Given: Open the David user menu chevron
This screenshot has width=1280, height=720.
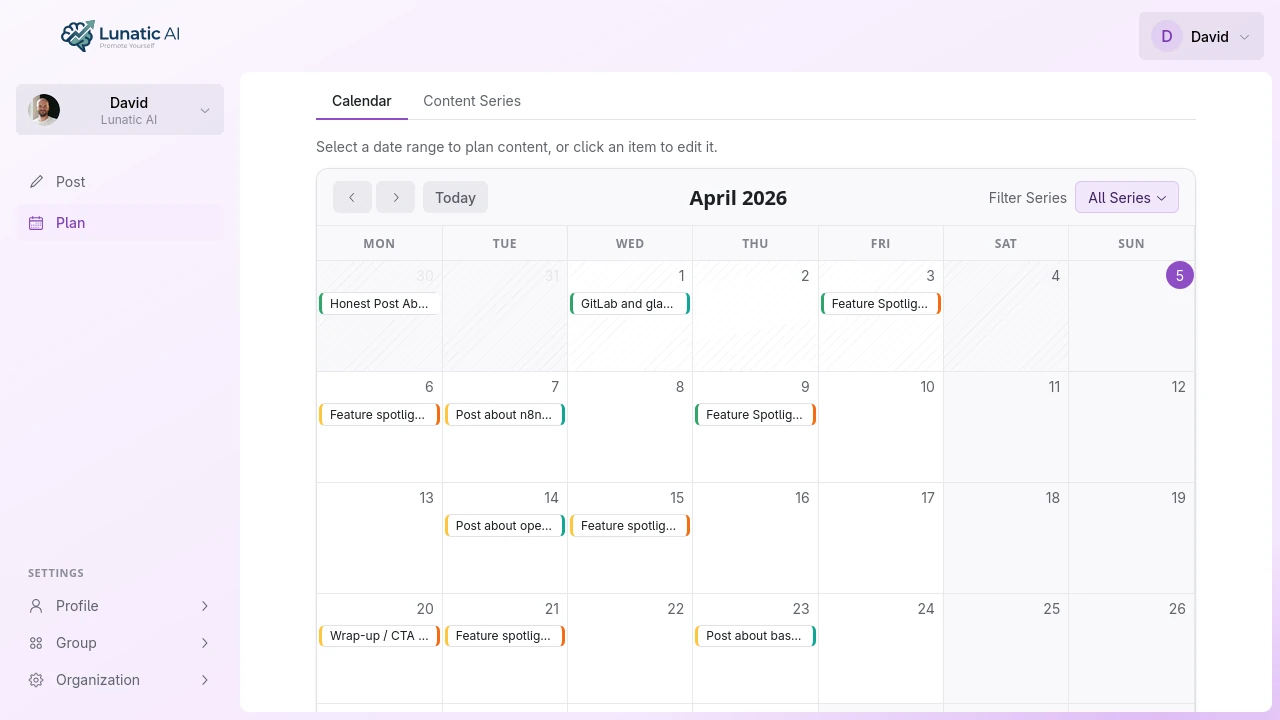Looking at the screenshot, I should pos(1244,37).
